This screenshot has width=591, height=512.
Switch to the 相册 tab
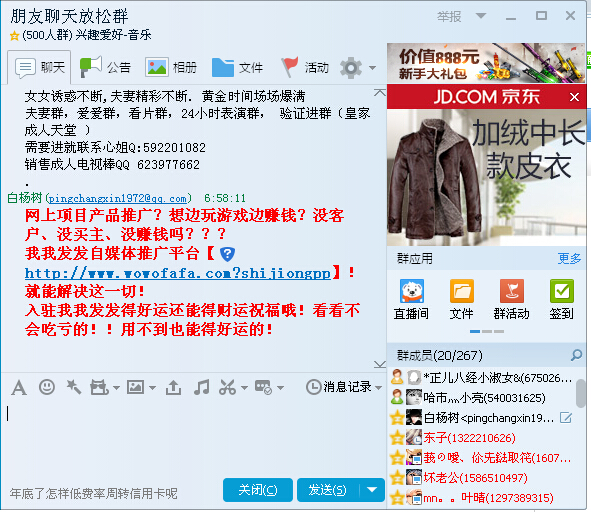pos(171,67)
